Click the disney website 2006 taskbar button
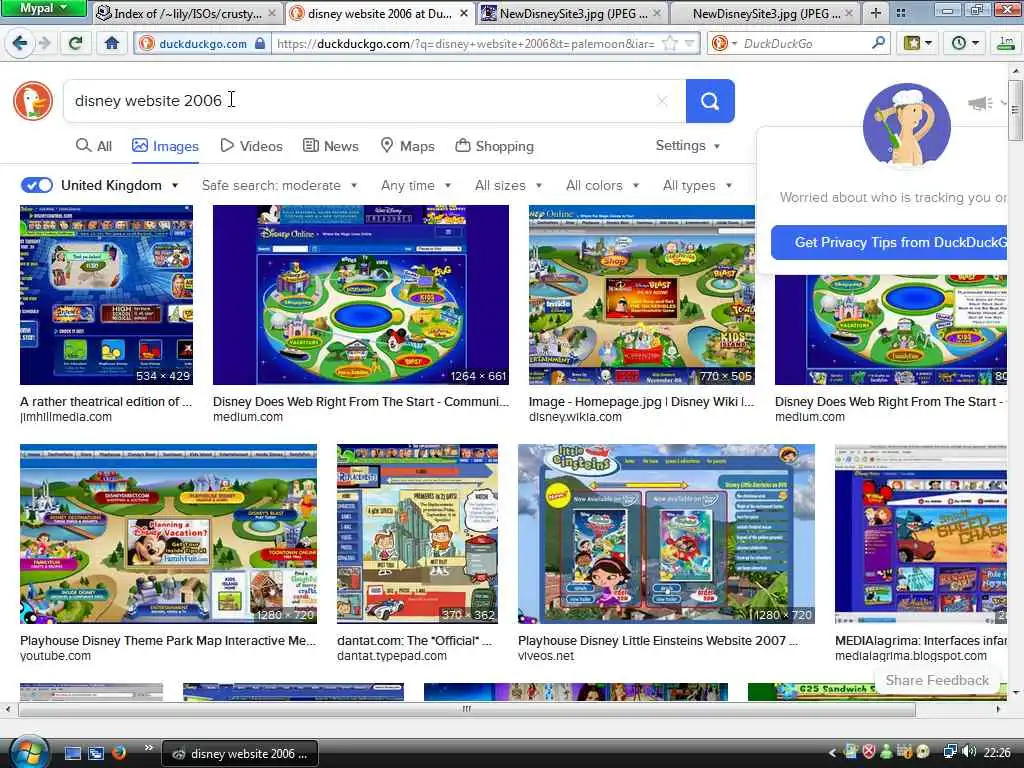The height and width of the screenshot is (768, 1024). 240,754
